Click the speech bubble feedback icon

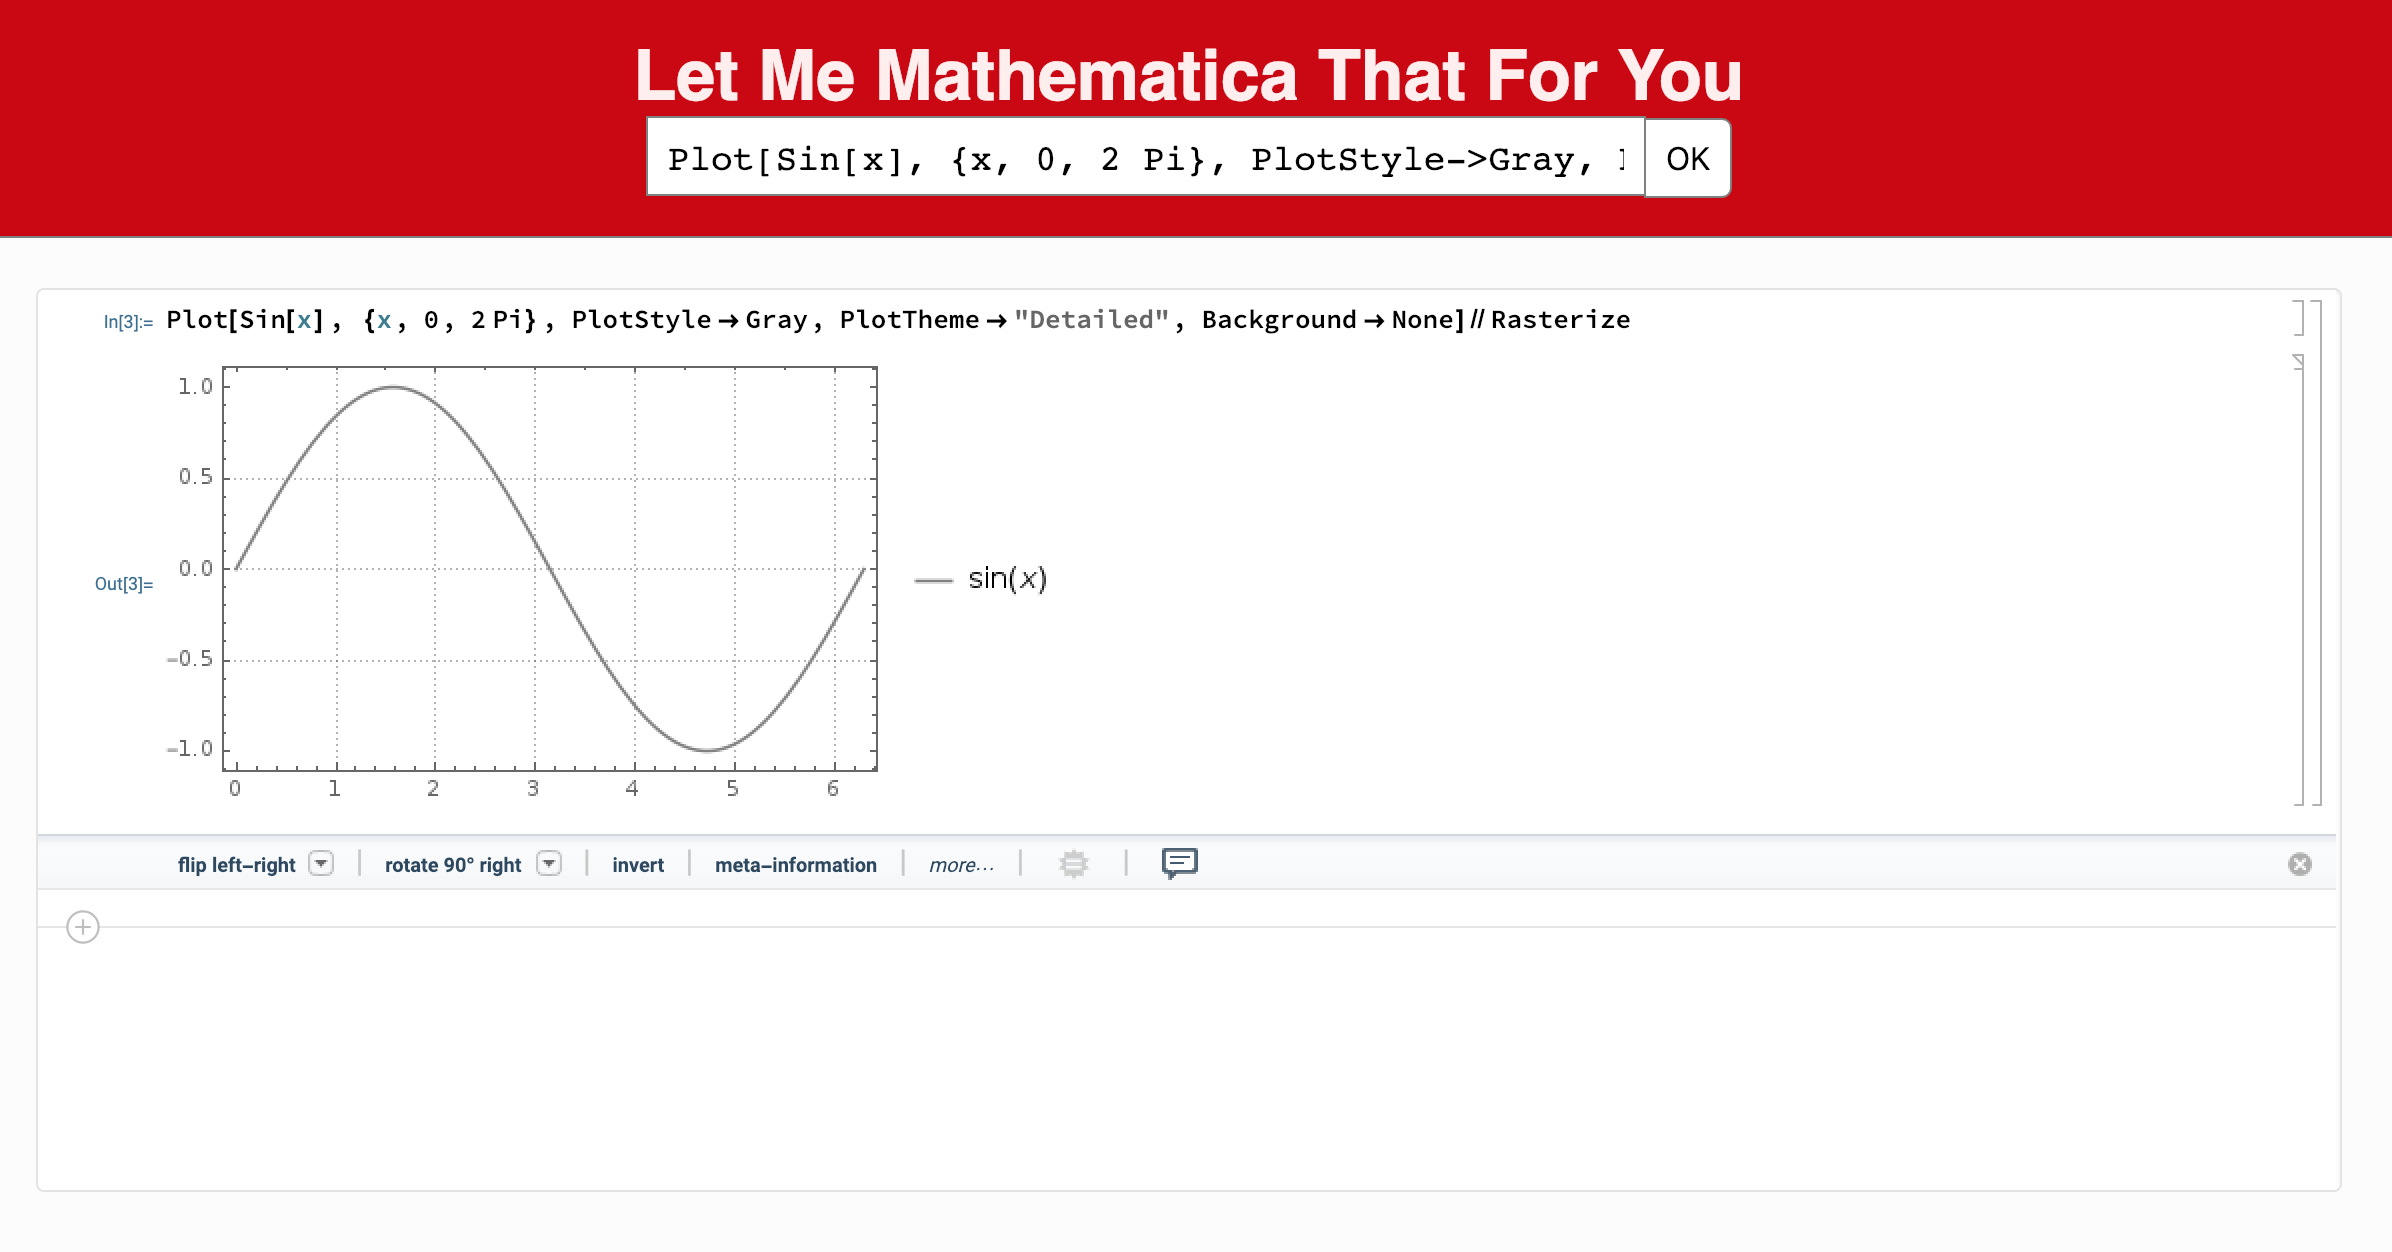(1179, 862)
